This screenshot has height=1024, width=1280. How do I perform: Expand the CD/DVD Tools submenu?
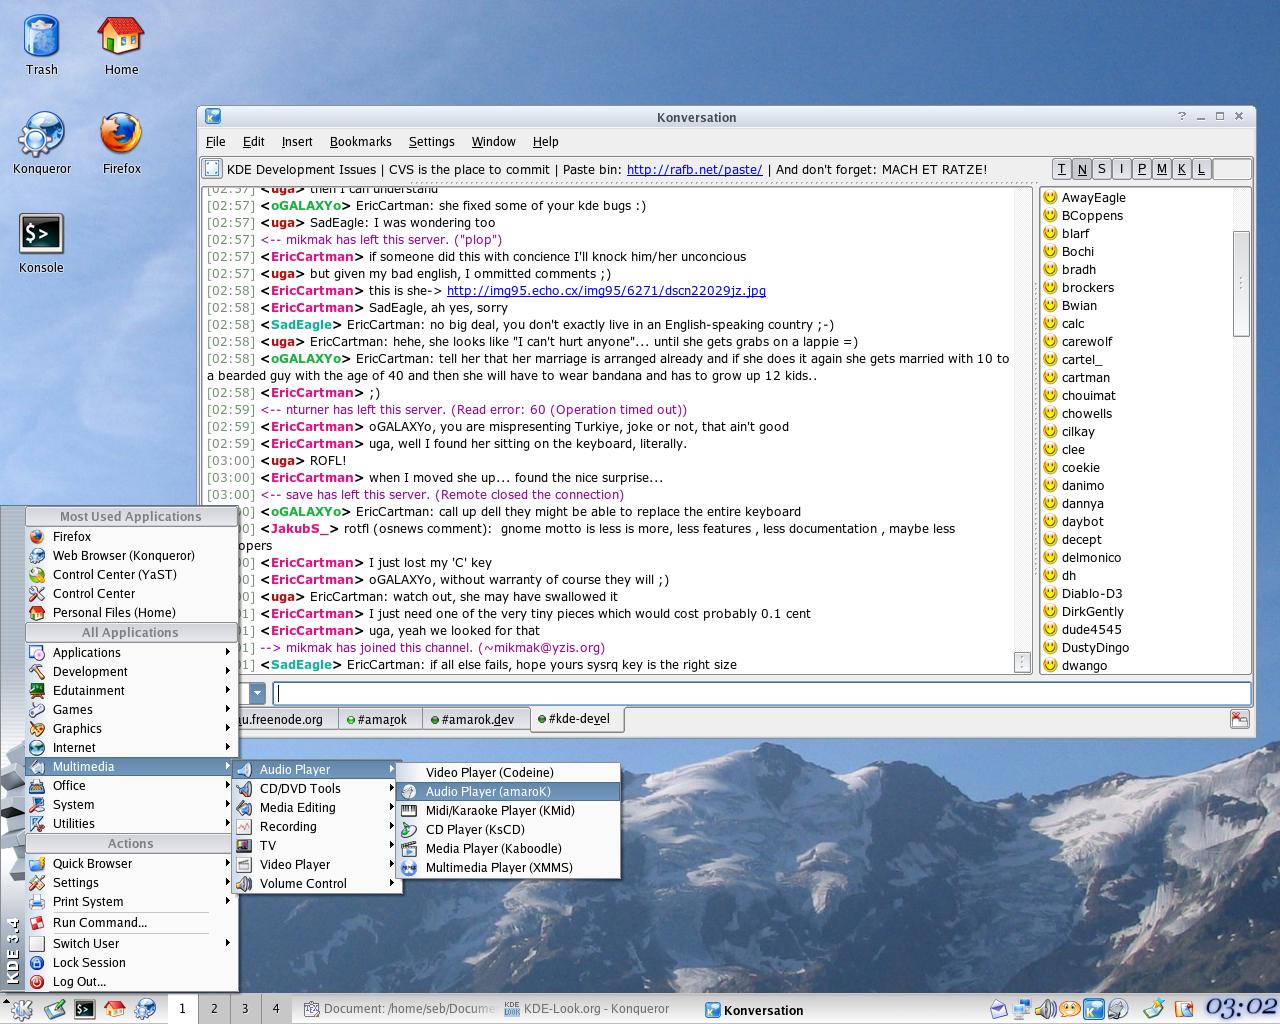[317, 788]
